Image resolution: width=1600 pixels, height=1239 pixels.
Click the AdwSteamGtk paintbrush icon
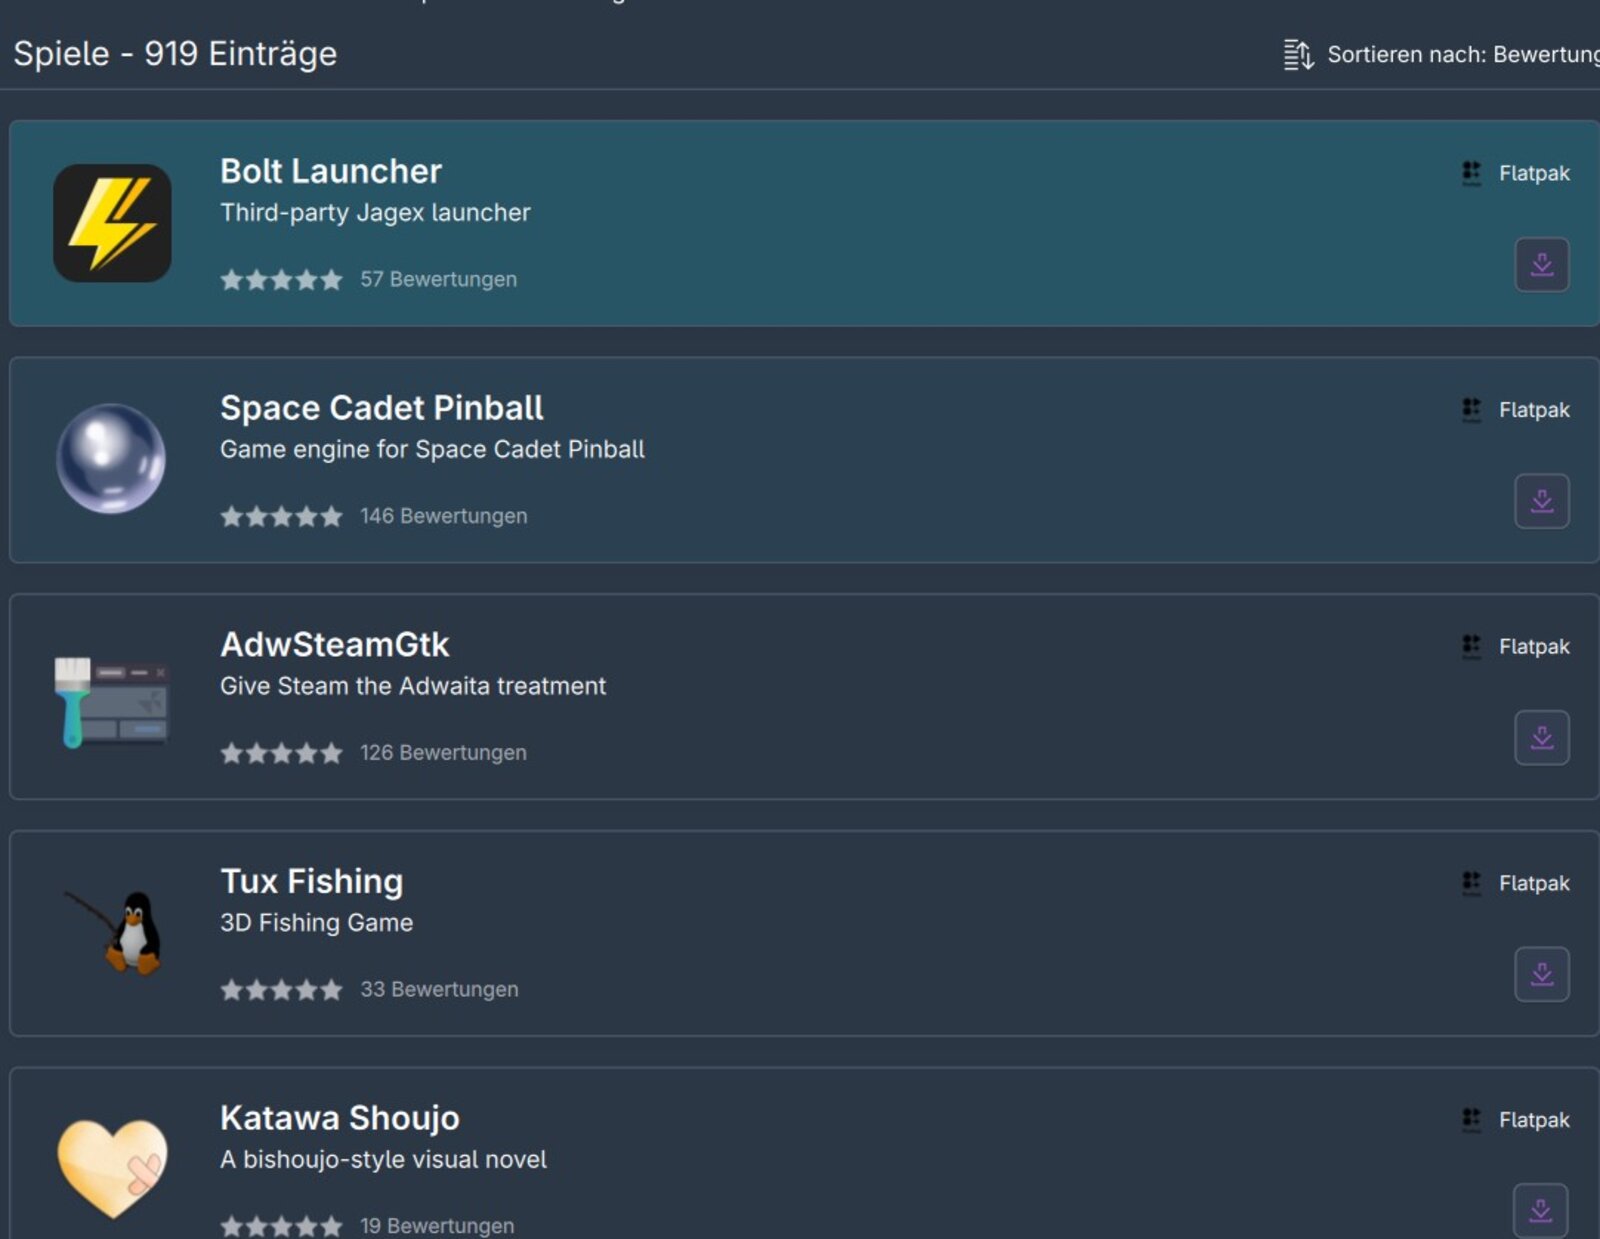point(111,700)
